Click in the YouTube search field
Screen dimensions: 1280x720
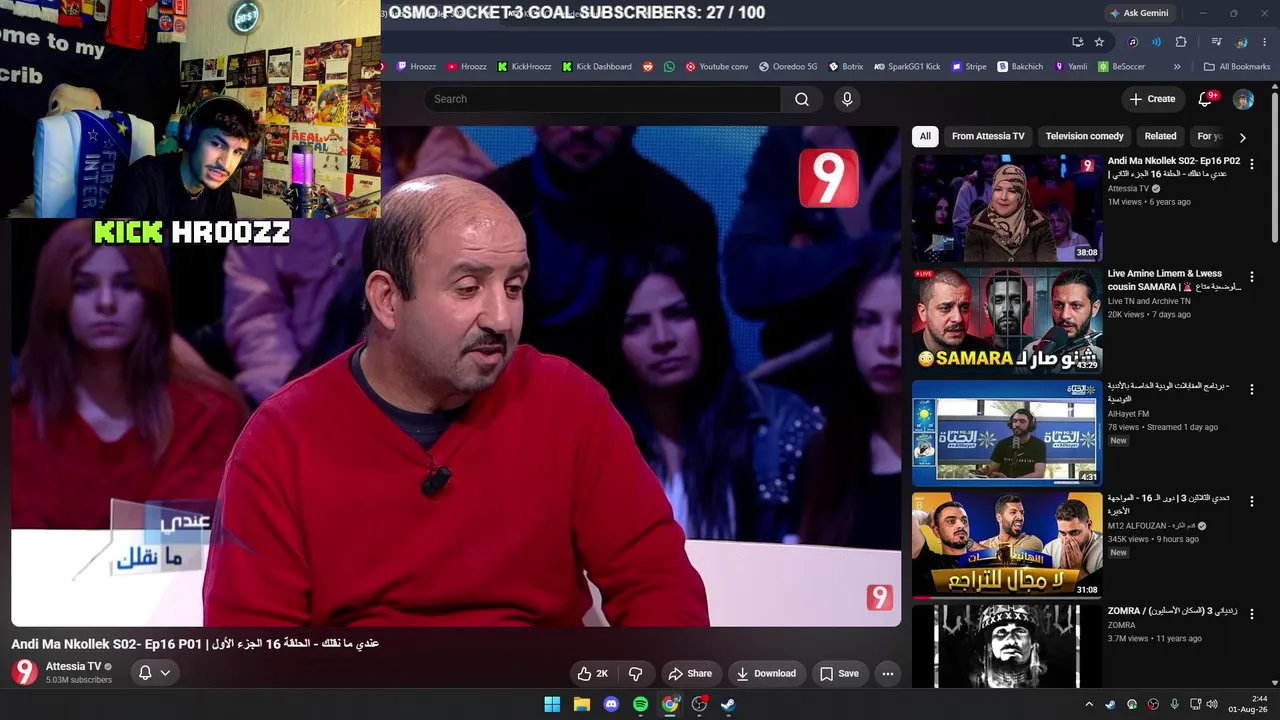pyautogui.click(x=603, y=99)
